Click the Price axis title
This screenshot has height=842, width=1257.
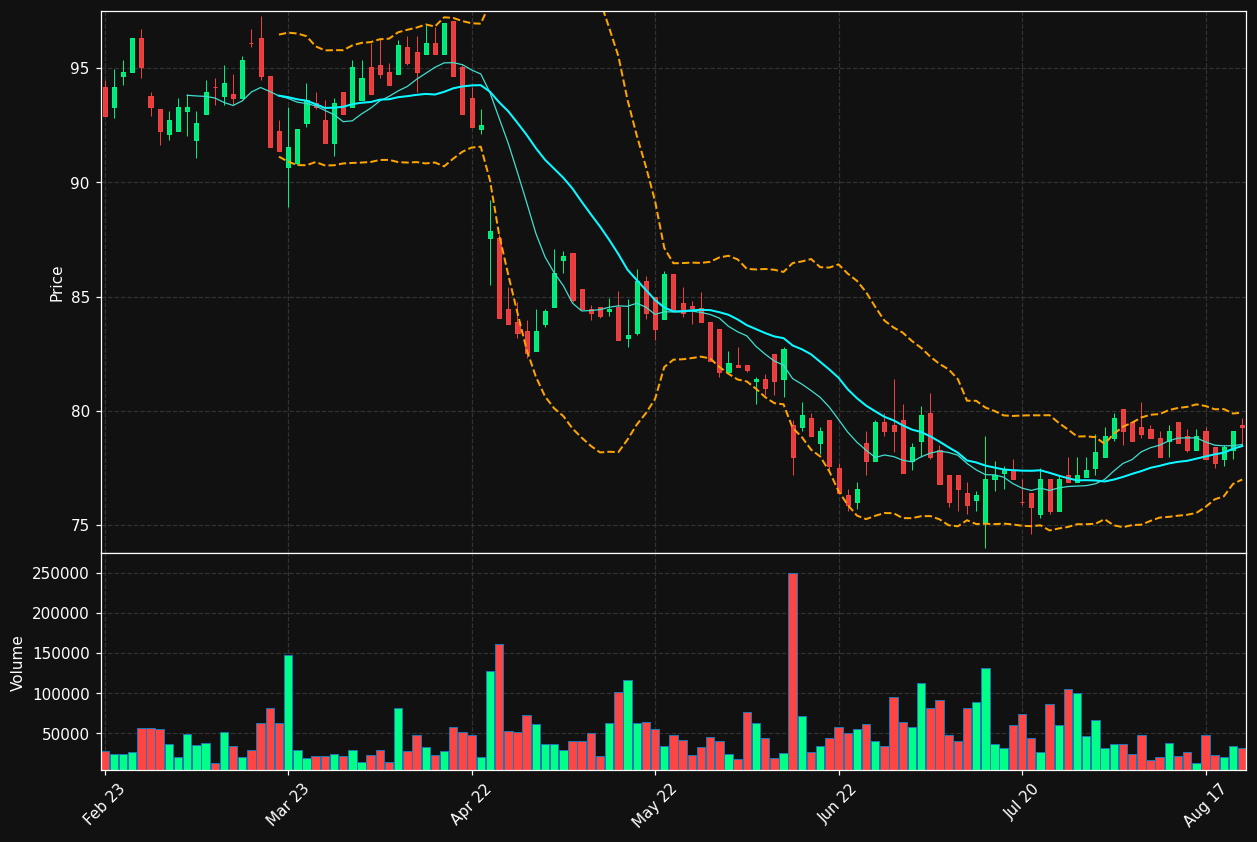tap(57, 283)
